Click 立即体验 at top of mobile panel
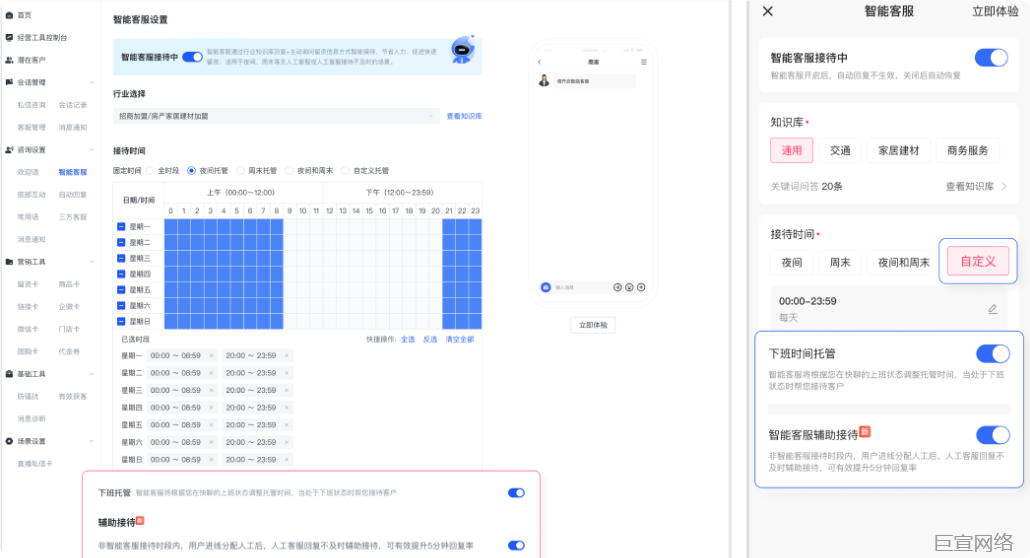The width and height of the screenshot is (1030, 558). 995,11
